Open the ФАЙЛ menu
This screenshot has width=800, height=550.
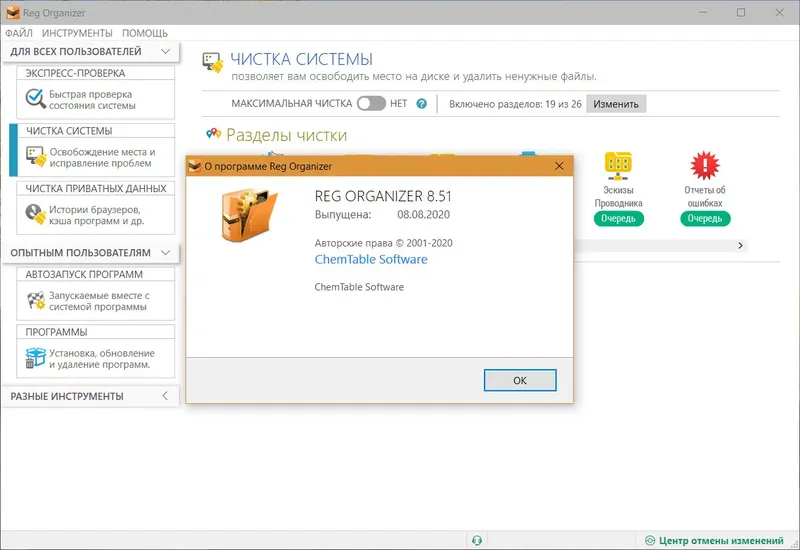[19, 33]
